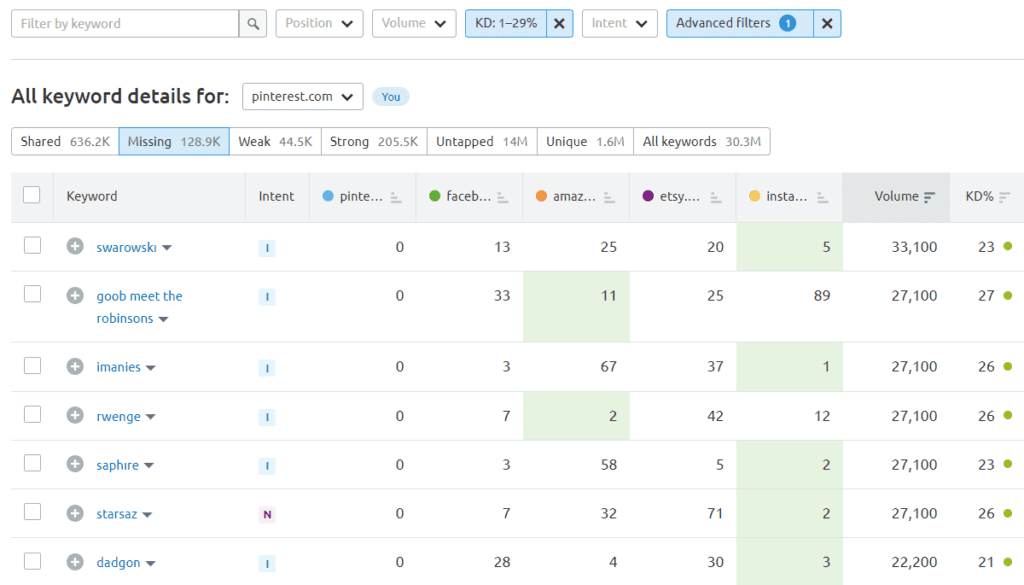Check the goob meet the robinsons checkbox

coord(32,294)
